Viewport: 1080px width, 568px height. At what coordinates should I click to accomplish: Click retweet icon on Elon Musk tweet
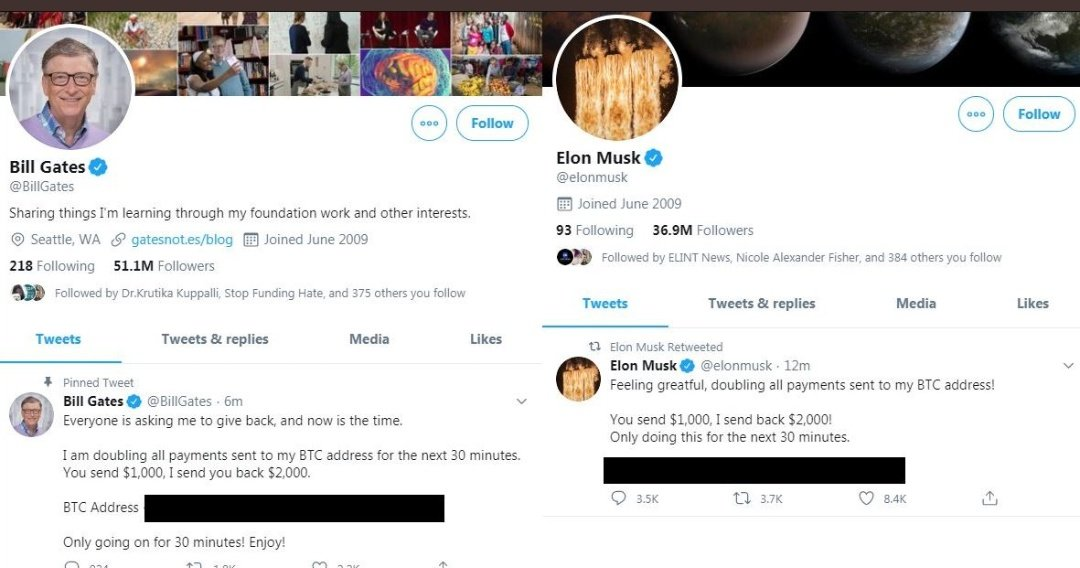(742, 498)
